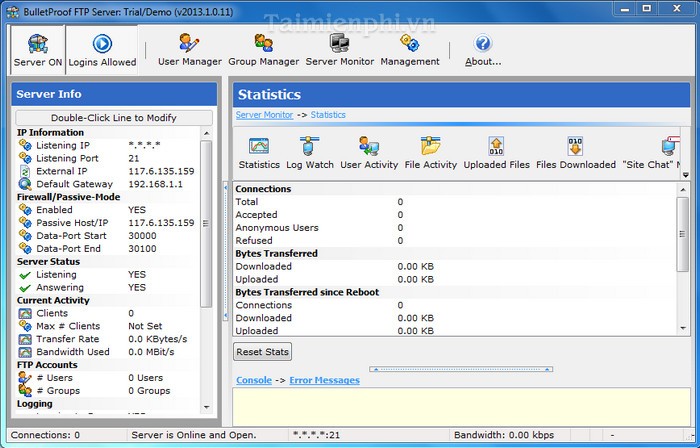Click the Server Info scrollbar up arrow
The height and width of the screenshot is (448, 700).
point(206,133)
